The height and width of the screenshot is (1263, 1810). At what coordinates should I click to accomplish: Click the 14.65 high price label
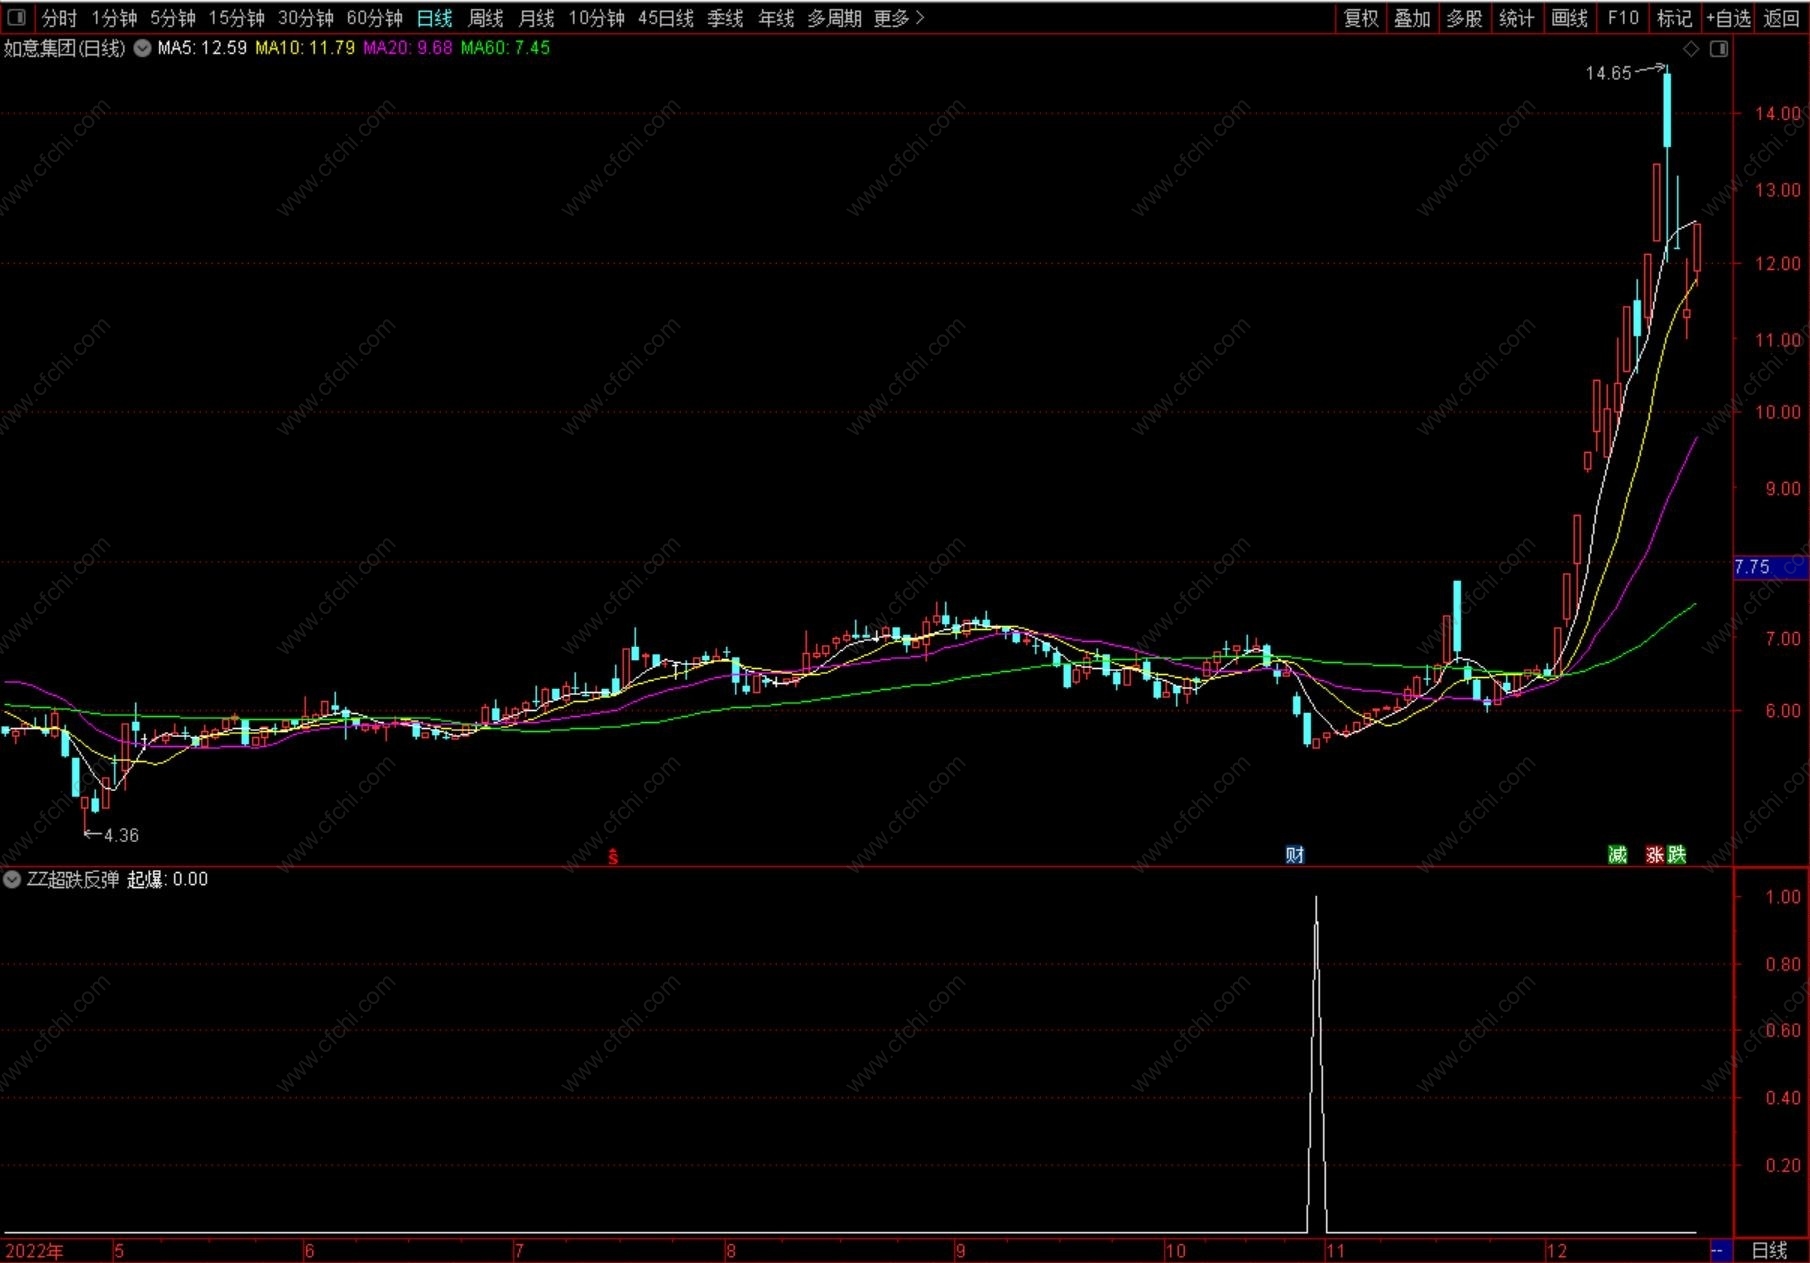[x=1608, y=73]
